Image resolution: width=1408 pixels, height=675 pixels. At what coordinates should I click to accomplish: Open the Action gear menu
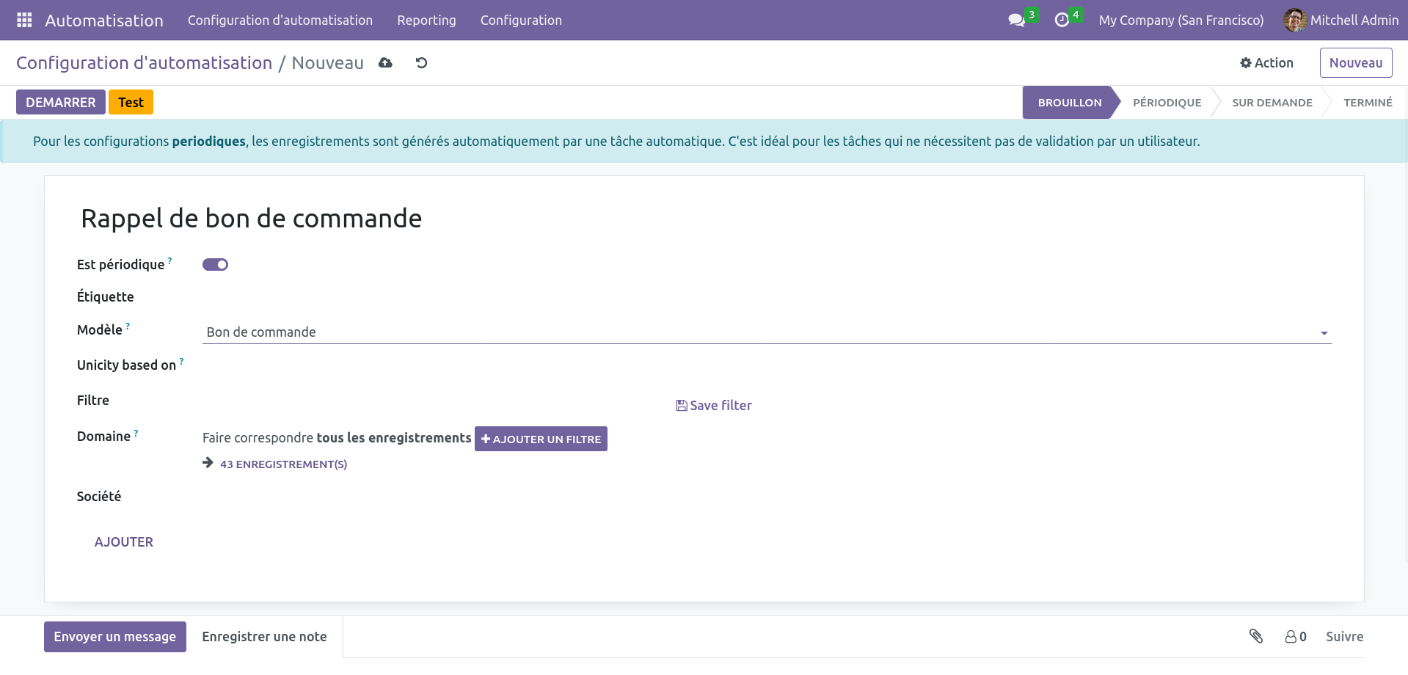tap(1266, 63)
